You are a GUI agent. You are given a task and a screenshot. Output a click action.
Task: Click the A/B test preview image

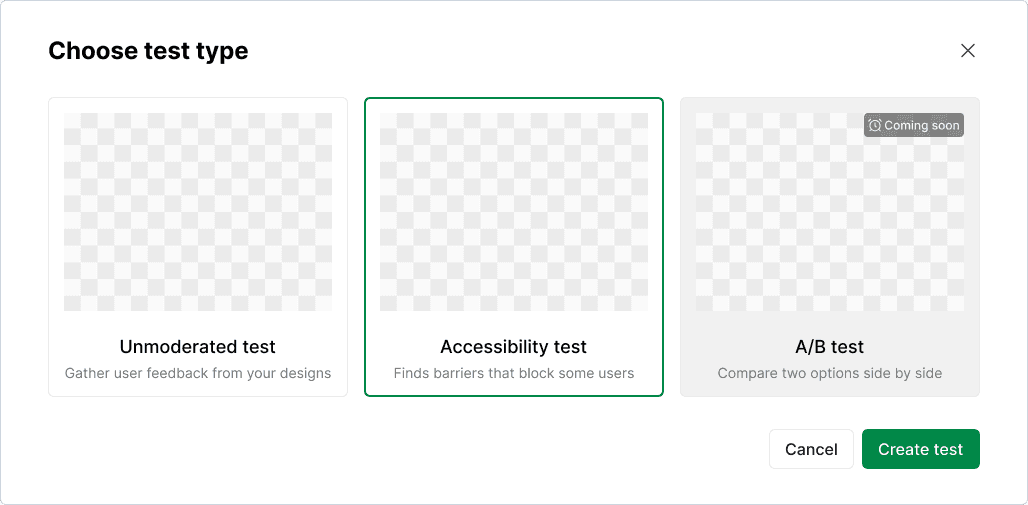830,212
